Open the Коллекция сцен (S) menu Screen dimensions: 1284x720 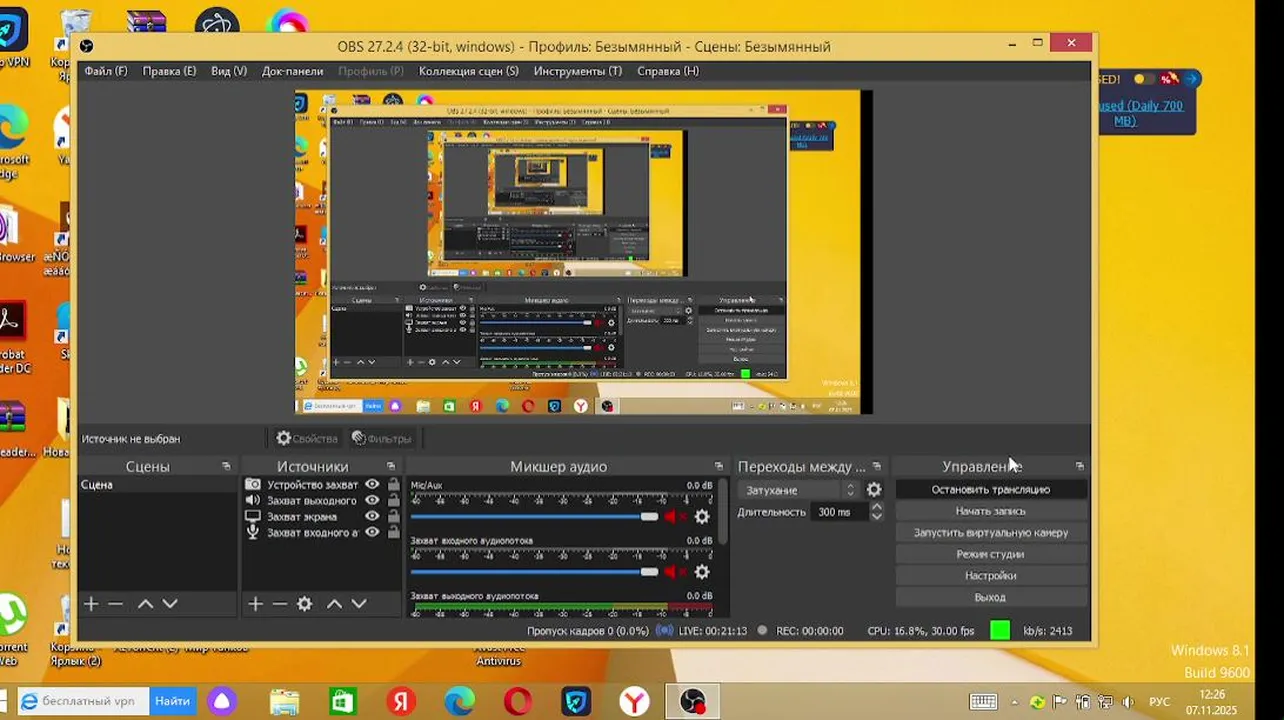pos(468,71)
